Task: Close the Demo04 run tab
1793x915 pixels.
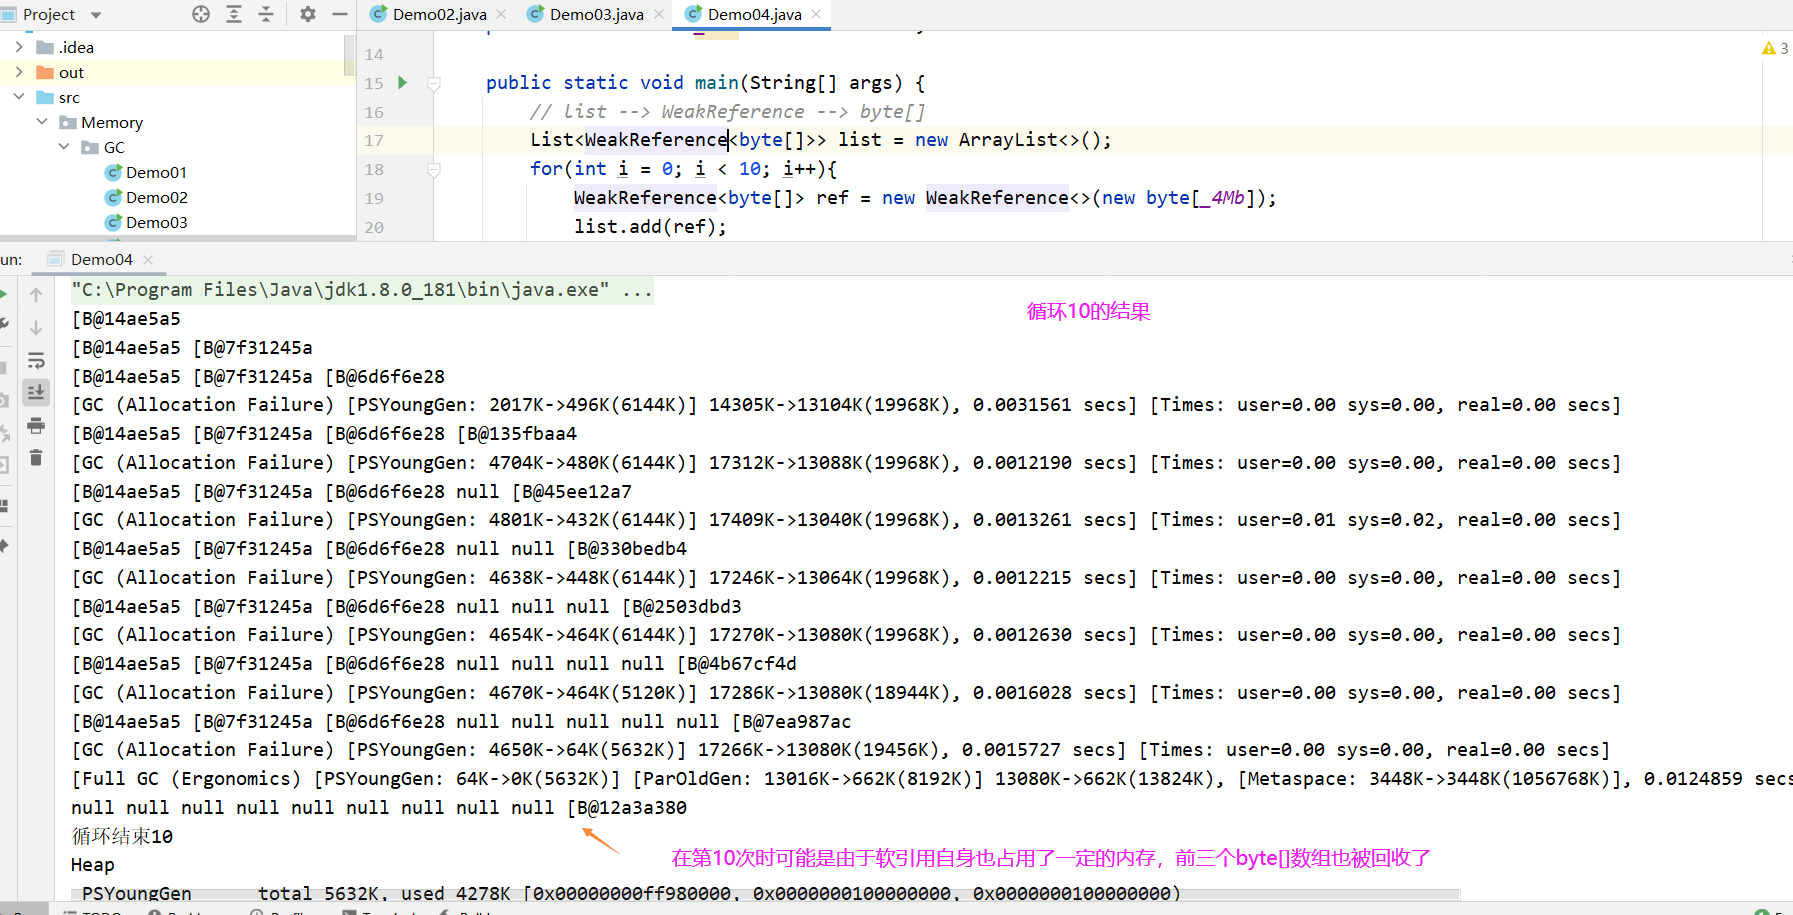Action: click(148, 259)
